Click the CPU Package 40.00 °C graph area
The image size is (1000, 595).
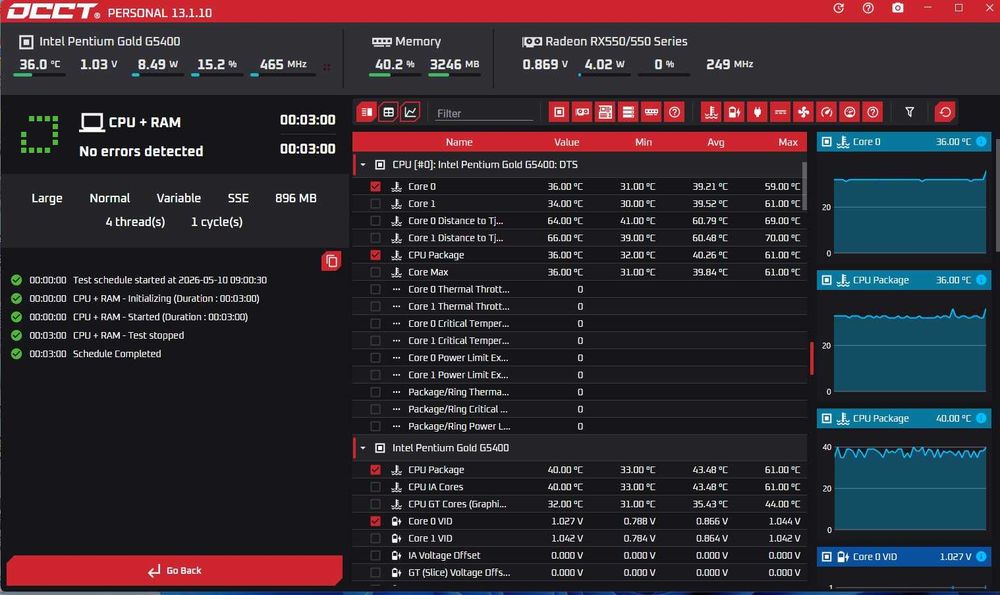pos(909,488)
